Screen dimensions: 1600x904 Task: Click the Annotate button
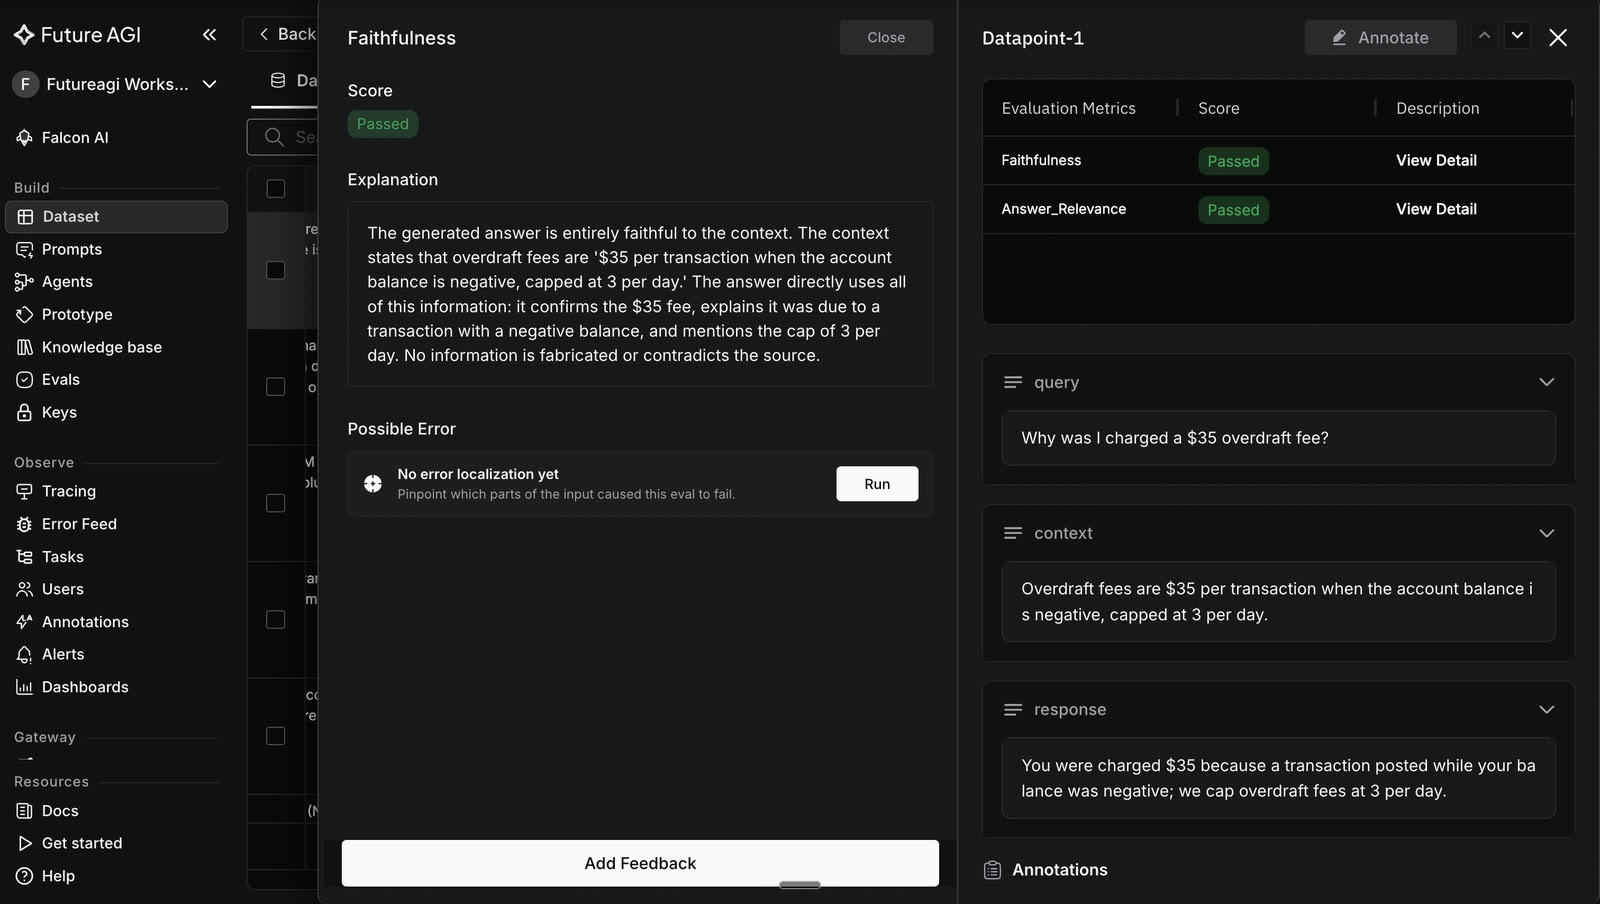tap(1380, 37)
